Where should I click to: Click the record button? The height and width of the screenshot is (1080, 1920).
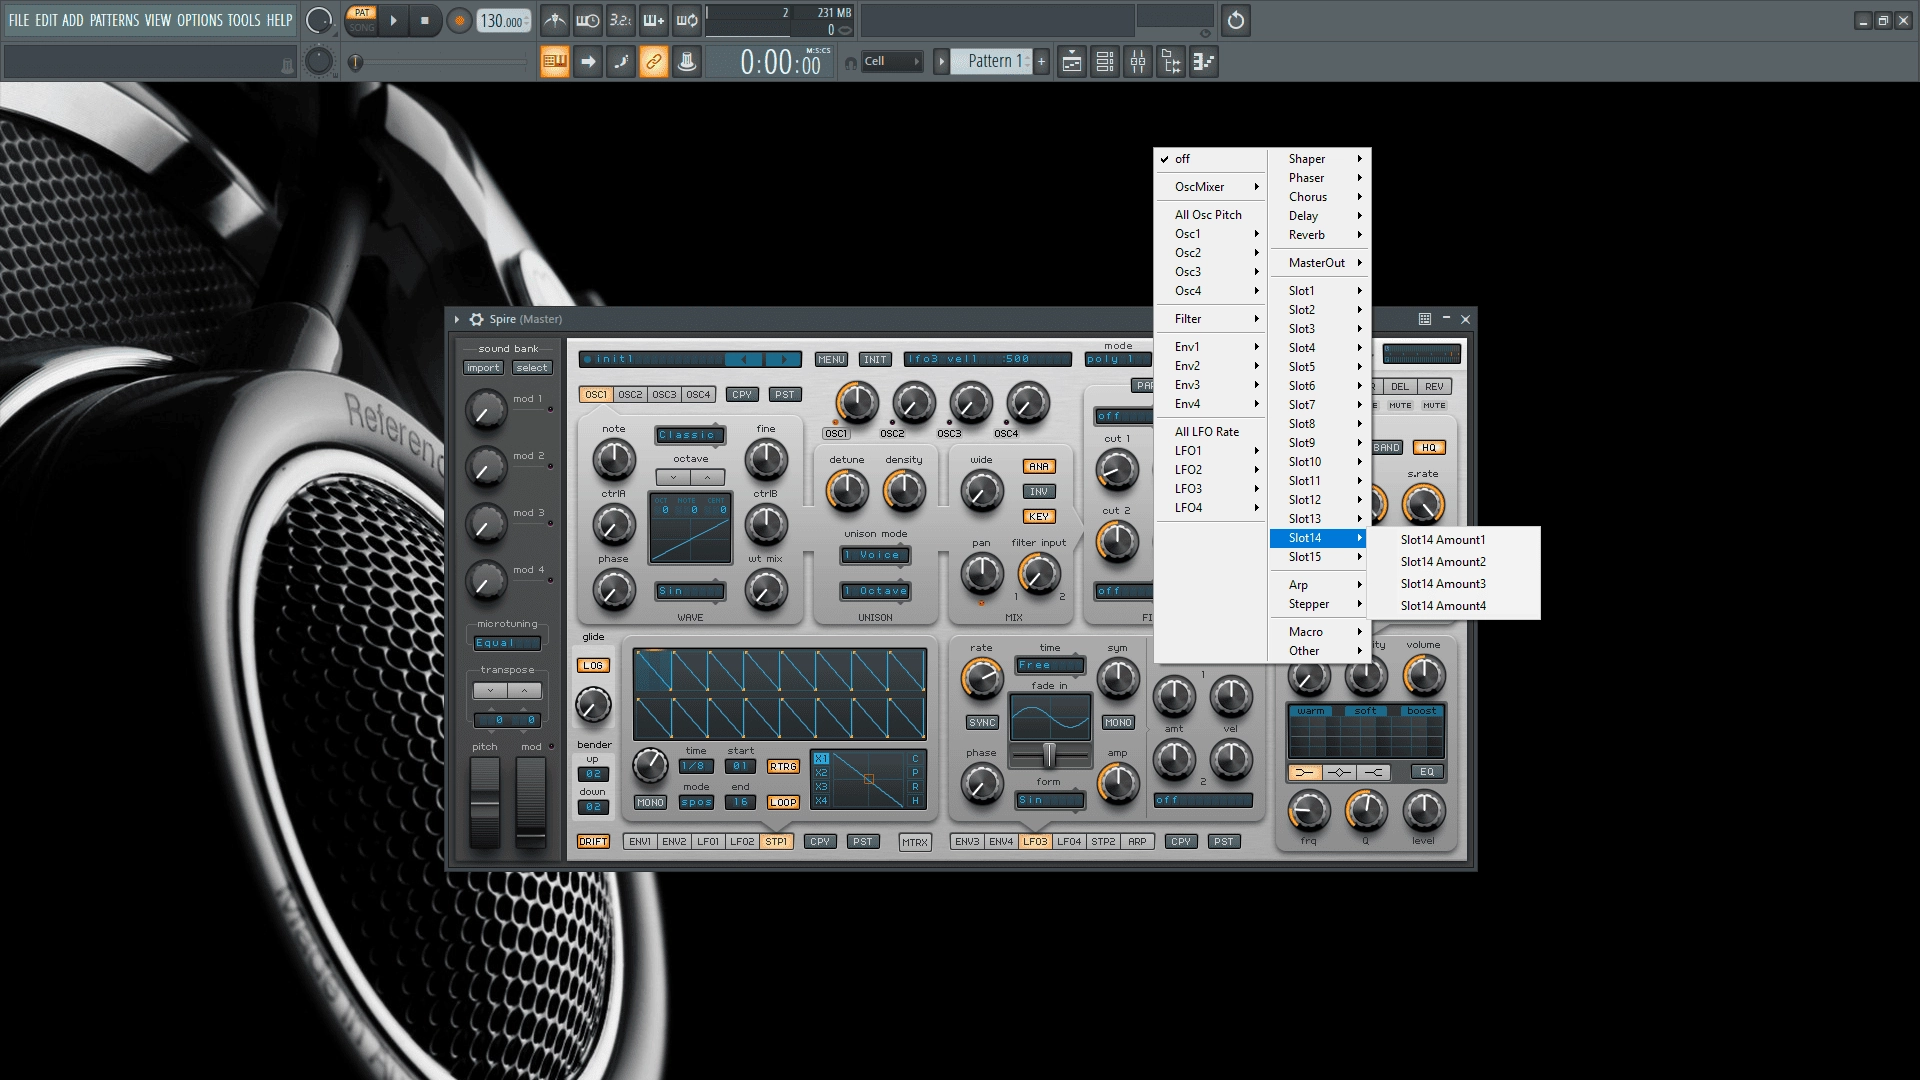tap(459, 20)
